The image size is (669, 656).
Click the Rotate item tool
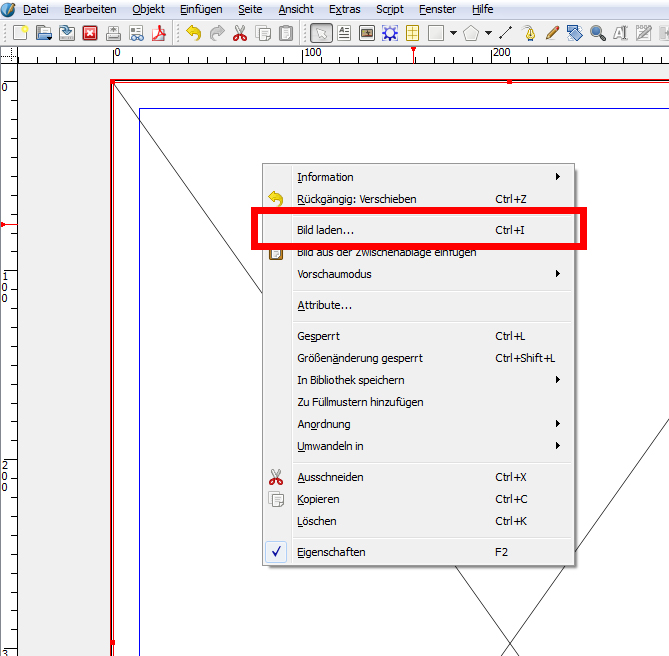pos(574,33)
